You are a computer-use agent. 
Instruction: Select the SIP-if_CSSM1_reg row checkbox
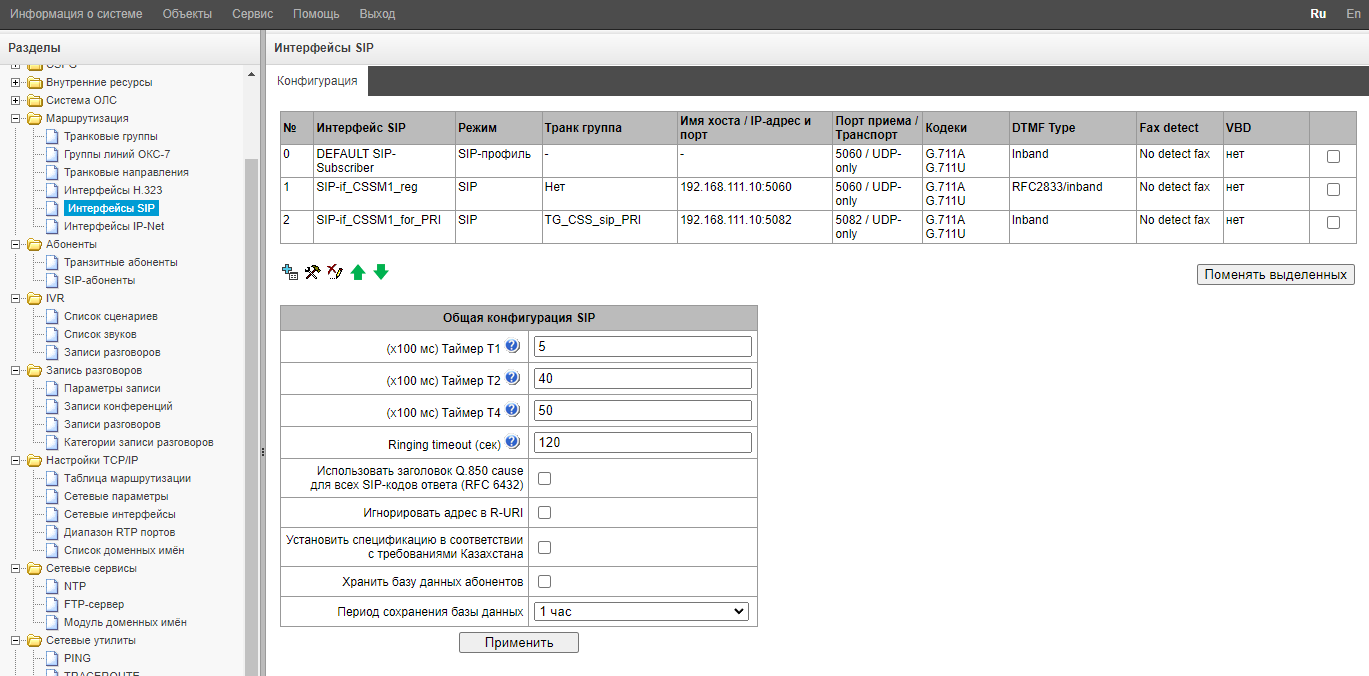click(x=1333, y=190)
